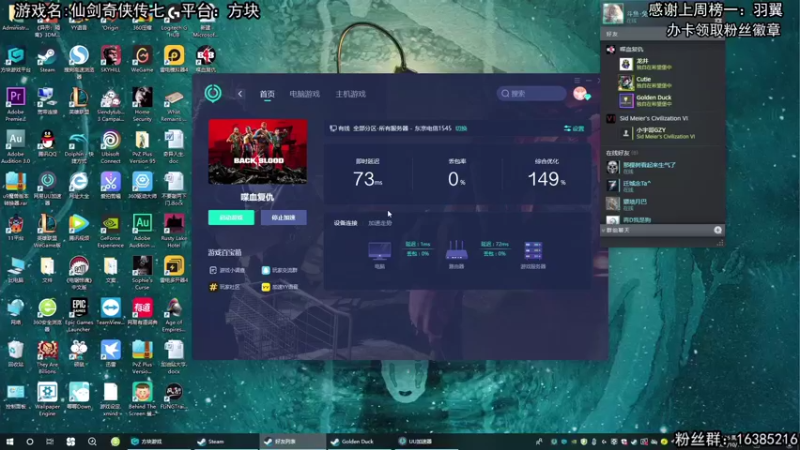Open the PvZ Plus Version 95 folder

[x=142, y=147]
